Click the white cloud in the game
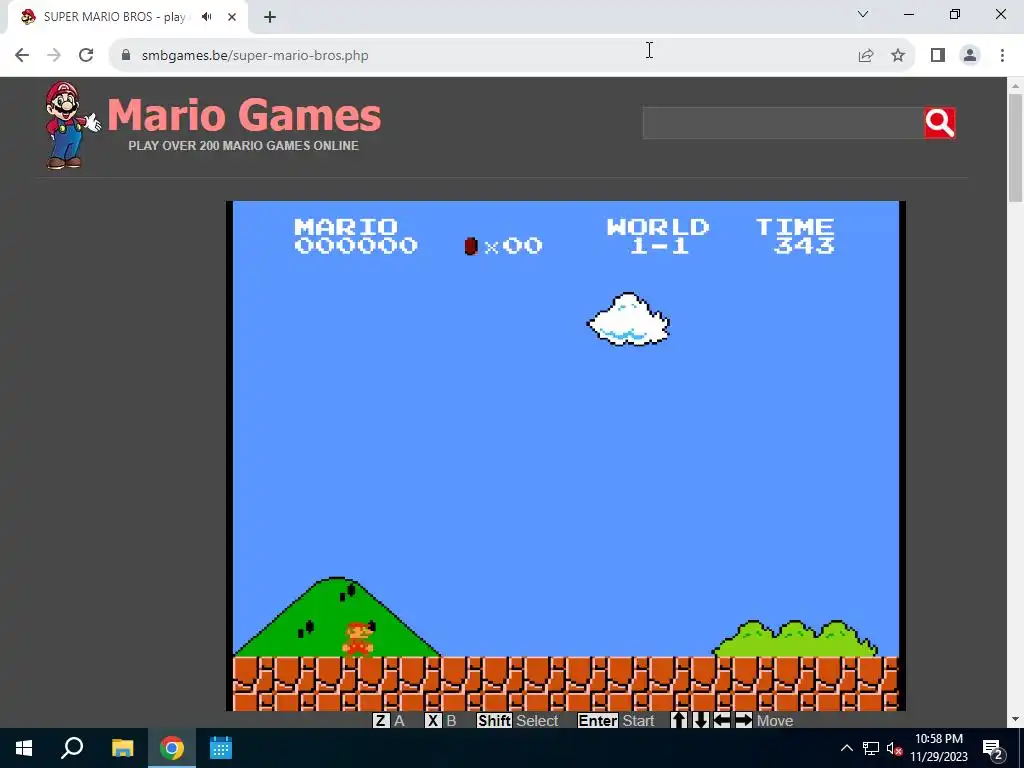This screenshot has width=1024, height=768. (x=628, y=319)
